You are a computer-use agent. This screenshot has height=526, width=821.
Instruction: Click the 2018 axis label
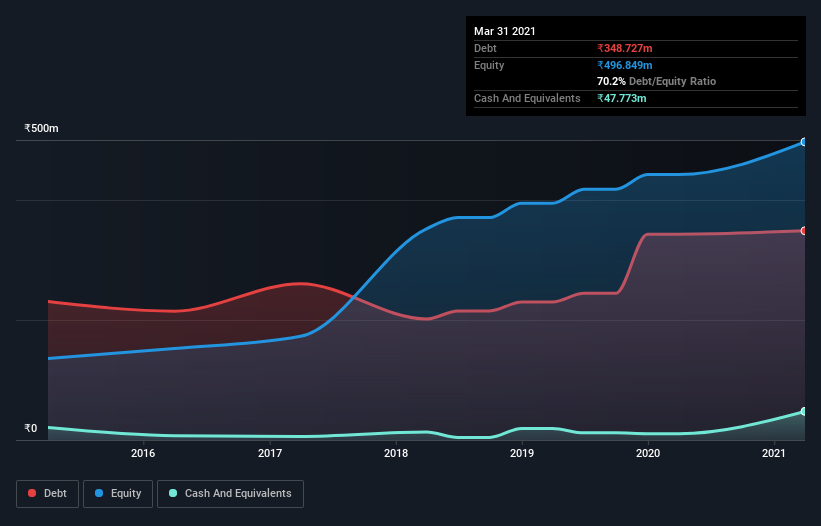[x=396, y=453]
